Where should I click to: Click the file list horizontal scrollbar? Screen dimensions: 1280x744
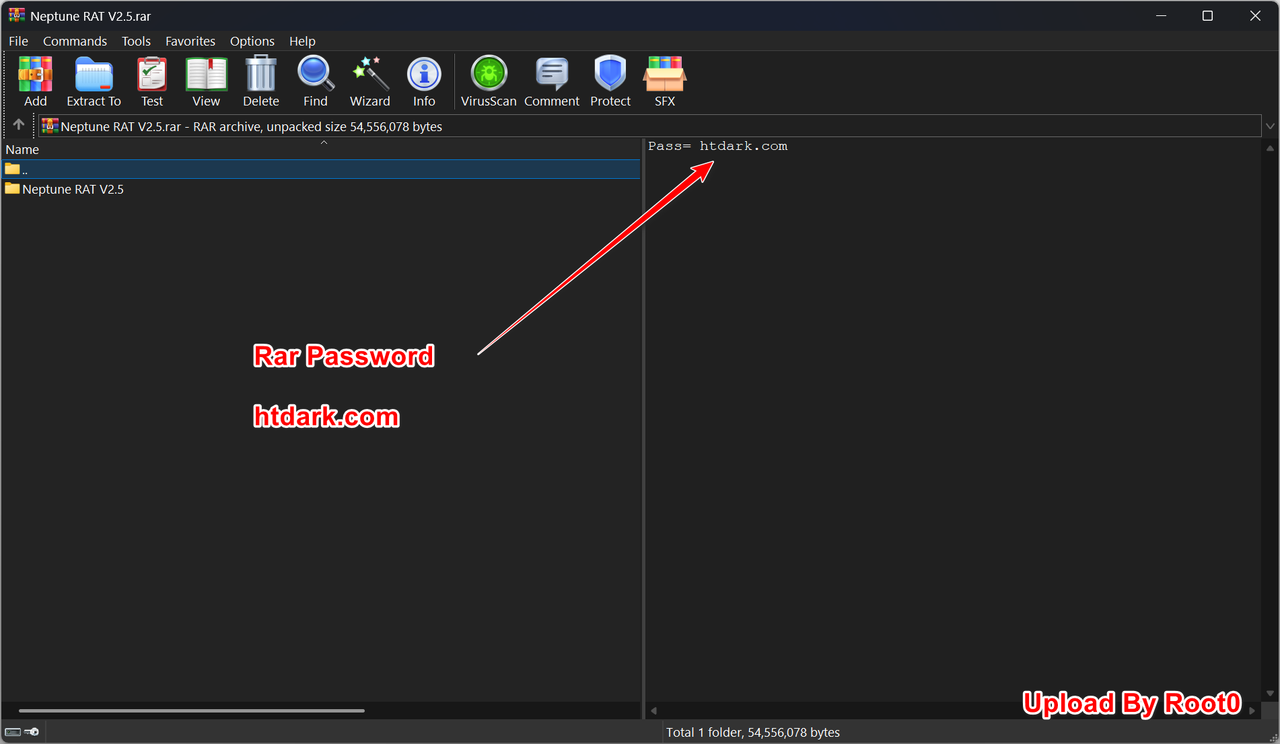pyautogui.click(x=192, y=711)
